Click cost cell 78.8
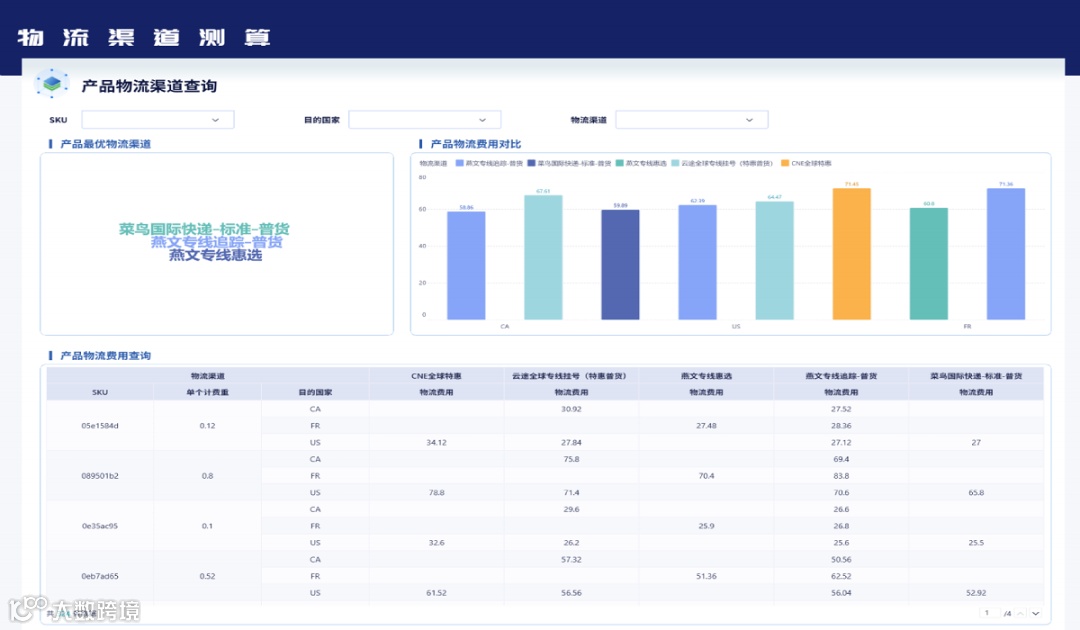 pyautogui.click(x=437, y=493)
